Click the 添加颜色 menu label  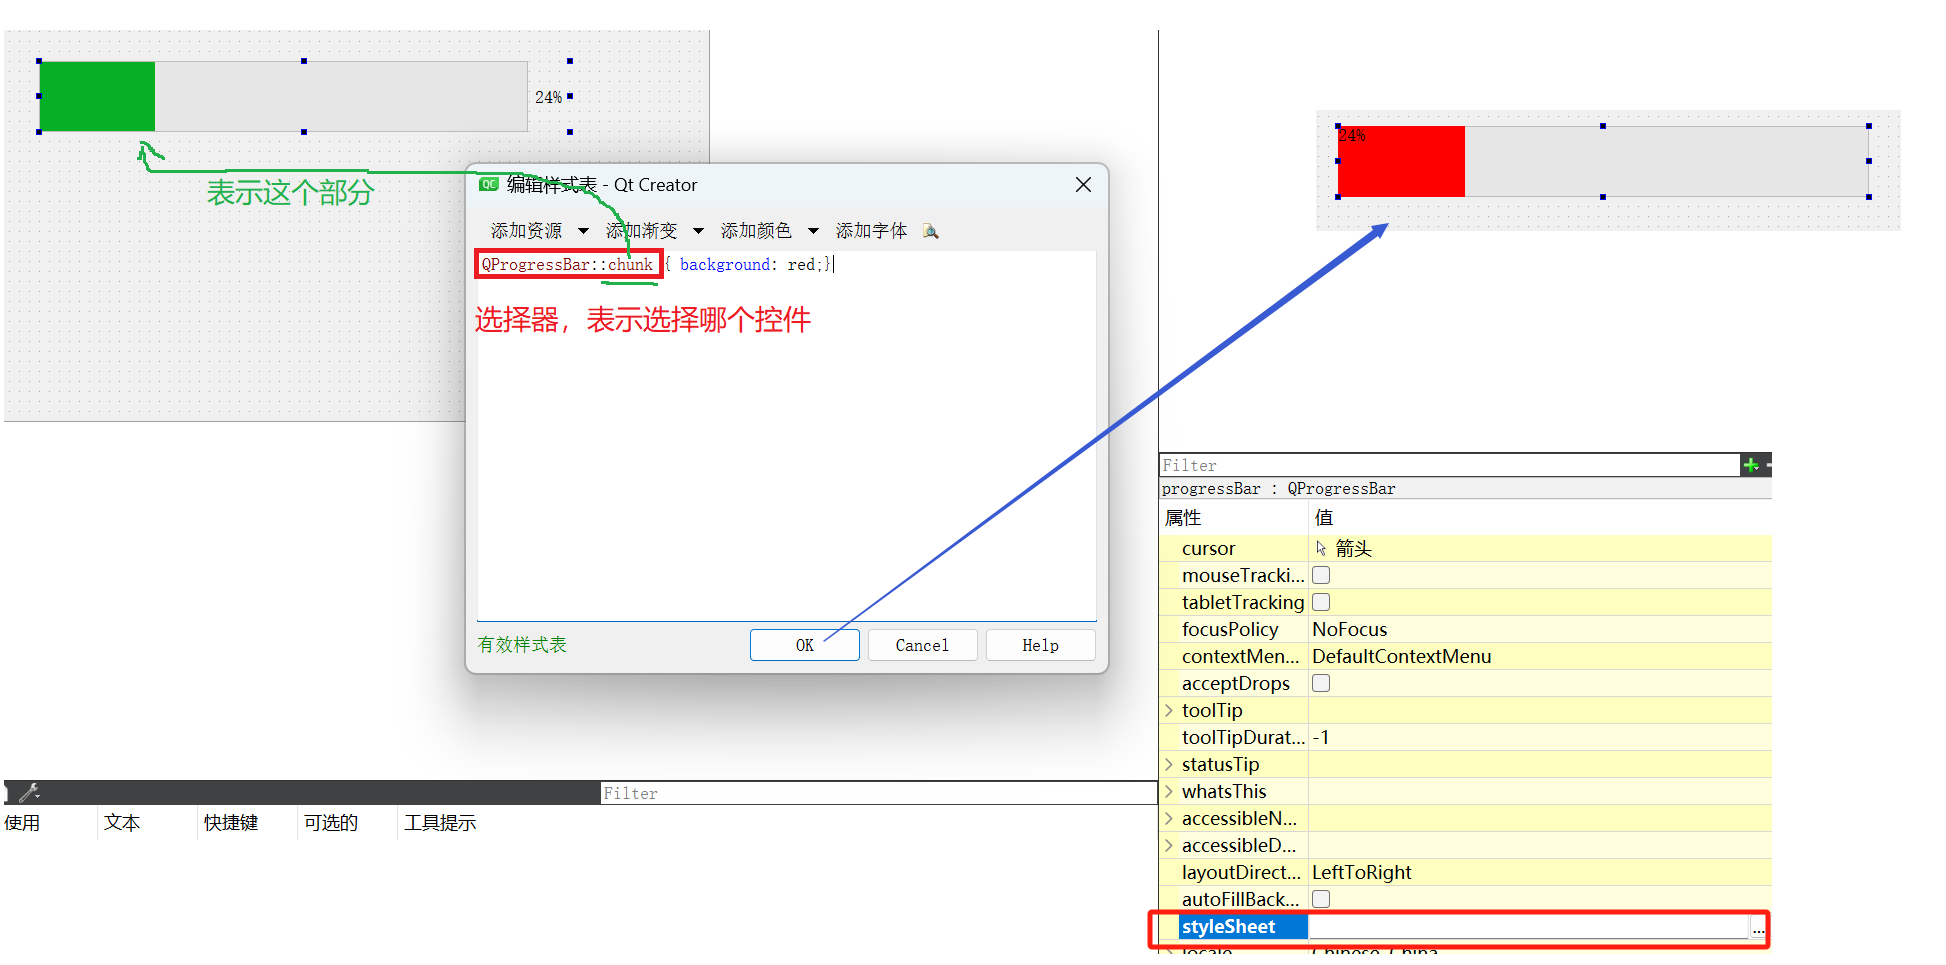tap(756, 231)
